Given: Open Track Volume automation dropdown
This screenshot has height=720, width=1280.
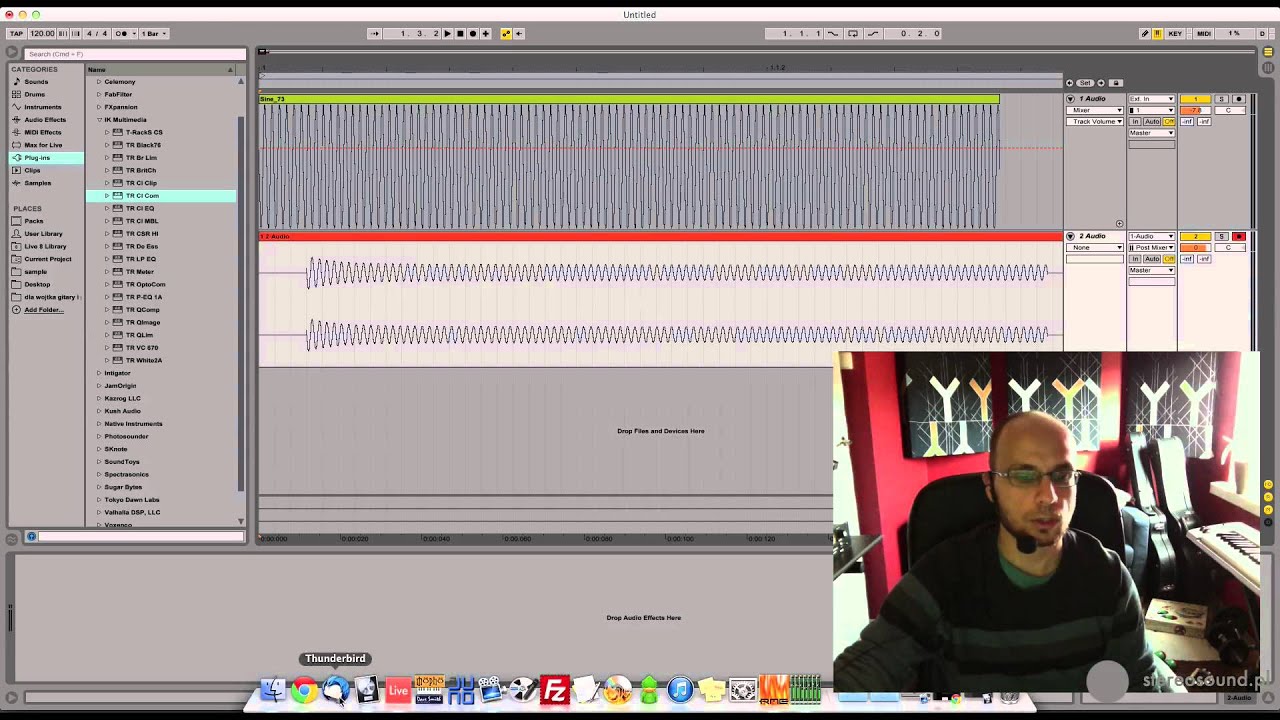Looking at the screenshot, I should click(x=1095, y=121).
